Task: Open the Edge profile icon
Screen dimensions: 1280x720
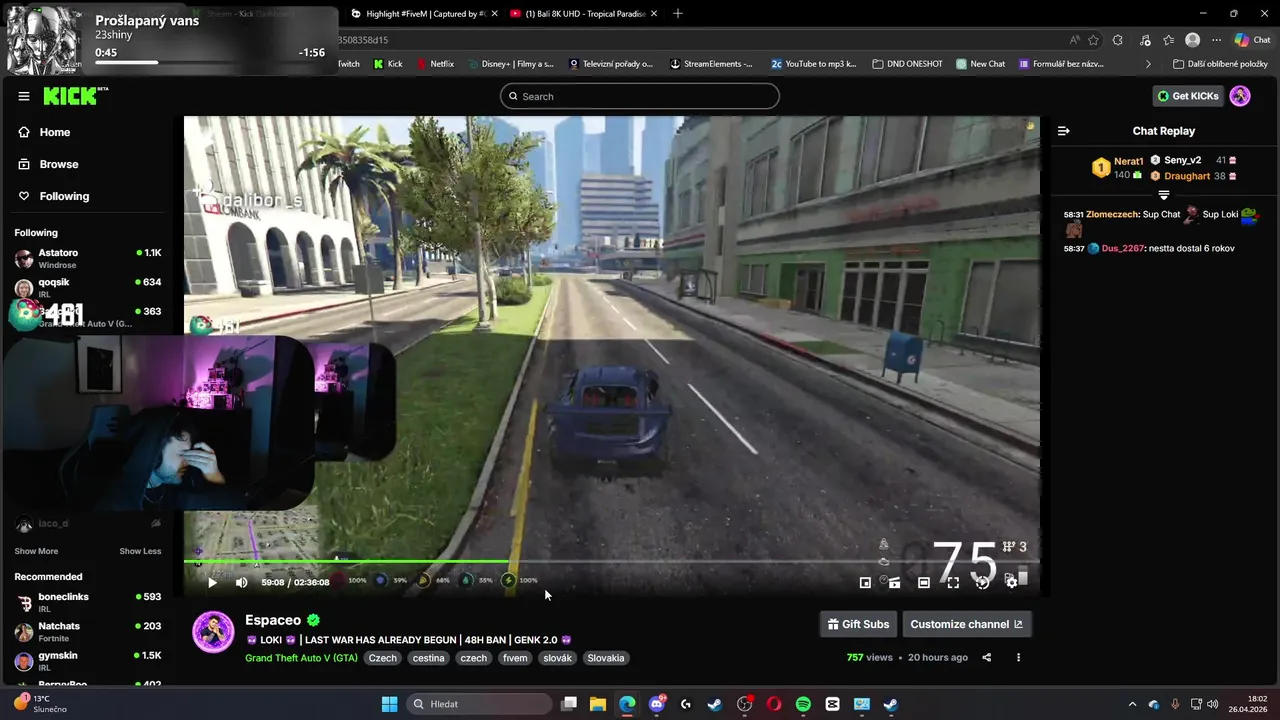Action: [1192, 40]
